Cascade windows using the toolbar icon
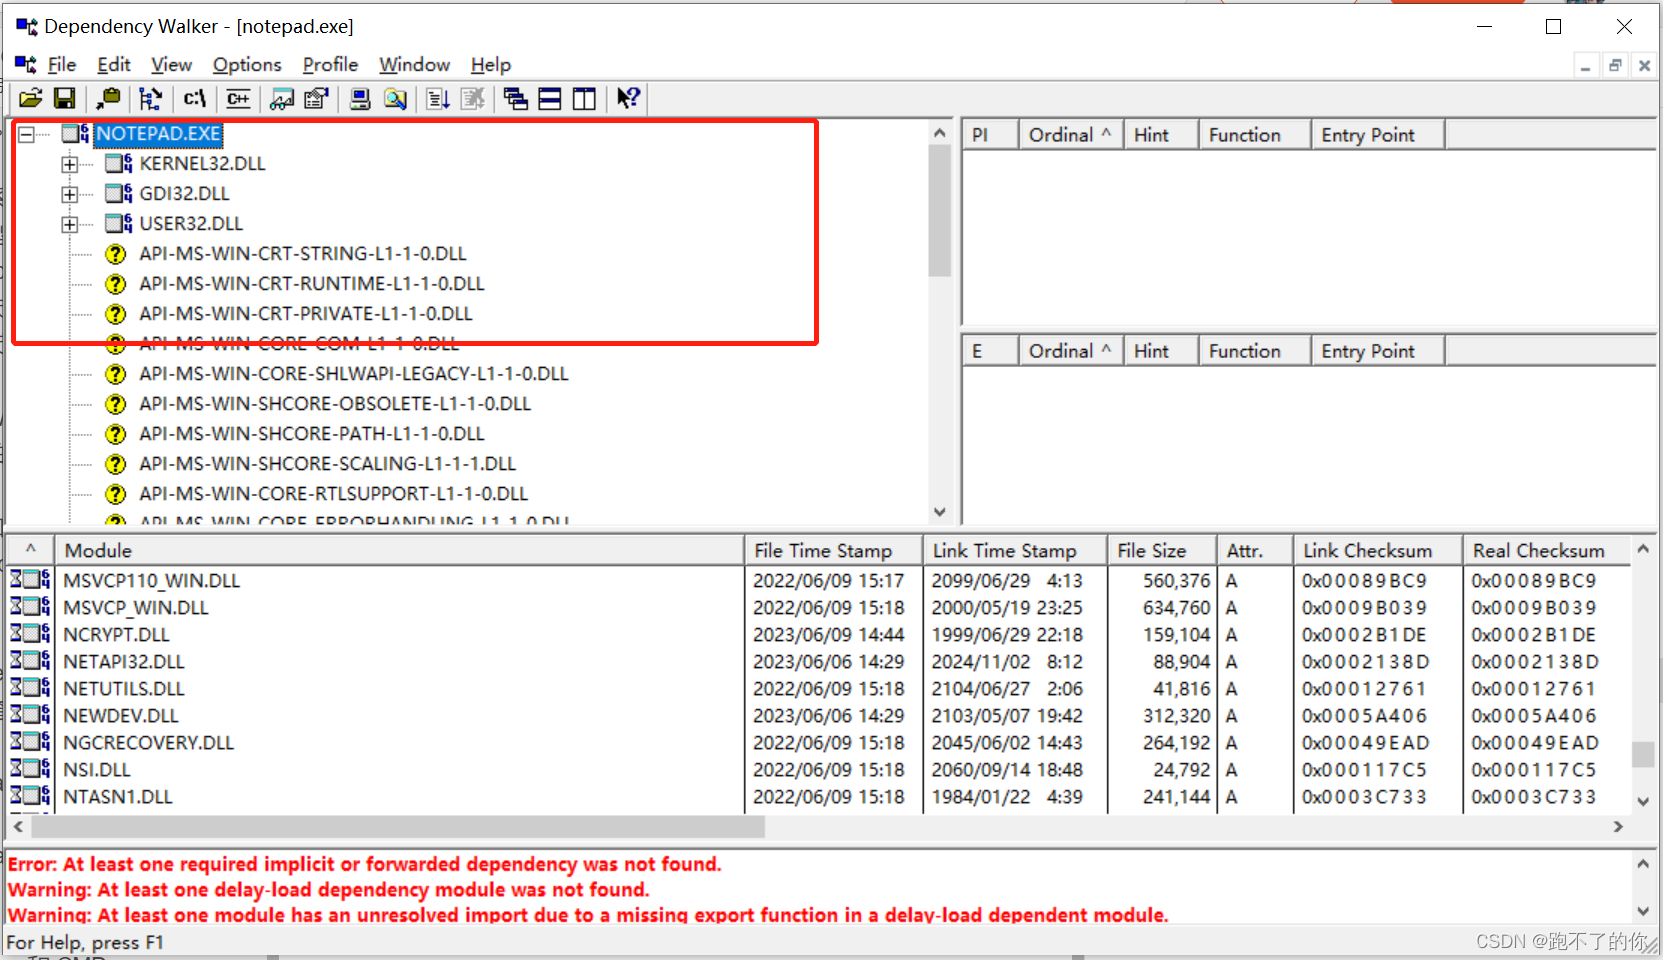1663x960 pixels. (x=516, y=98)
